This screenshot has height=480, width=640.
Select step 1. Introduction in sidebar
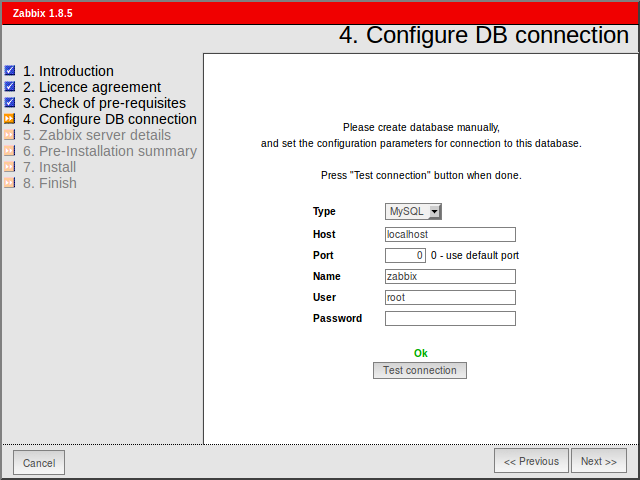68,71
